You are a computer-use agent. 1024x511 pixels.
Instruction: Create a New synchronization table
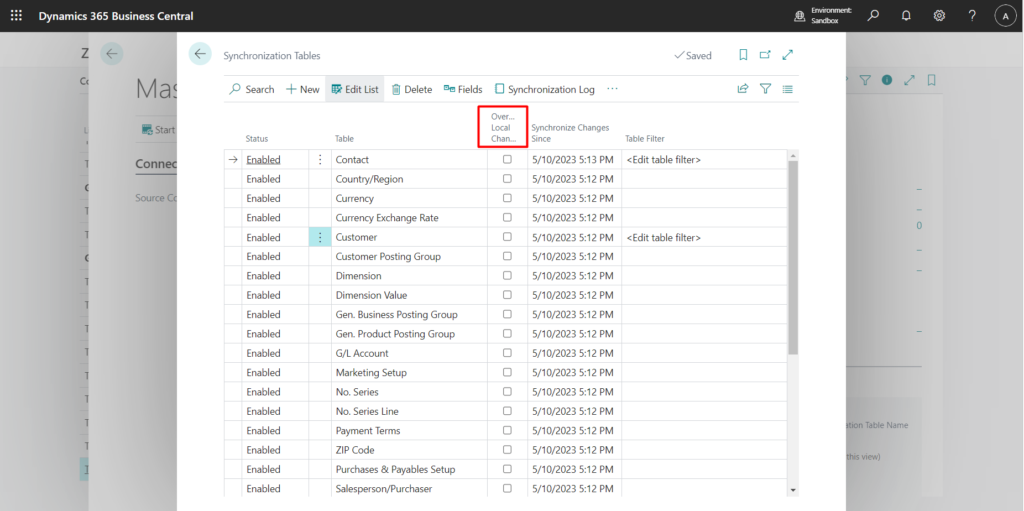click(302, 89)
